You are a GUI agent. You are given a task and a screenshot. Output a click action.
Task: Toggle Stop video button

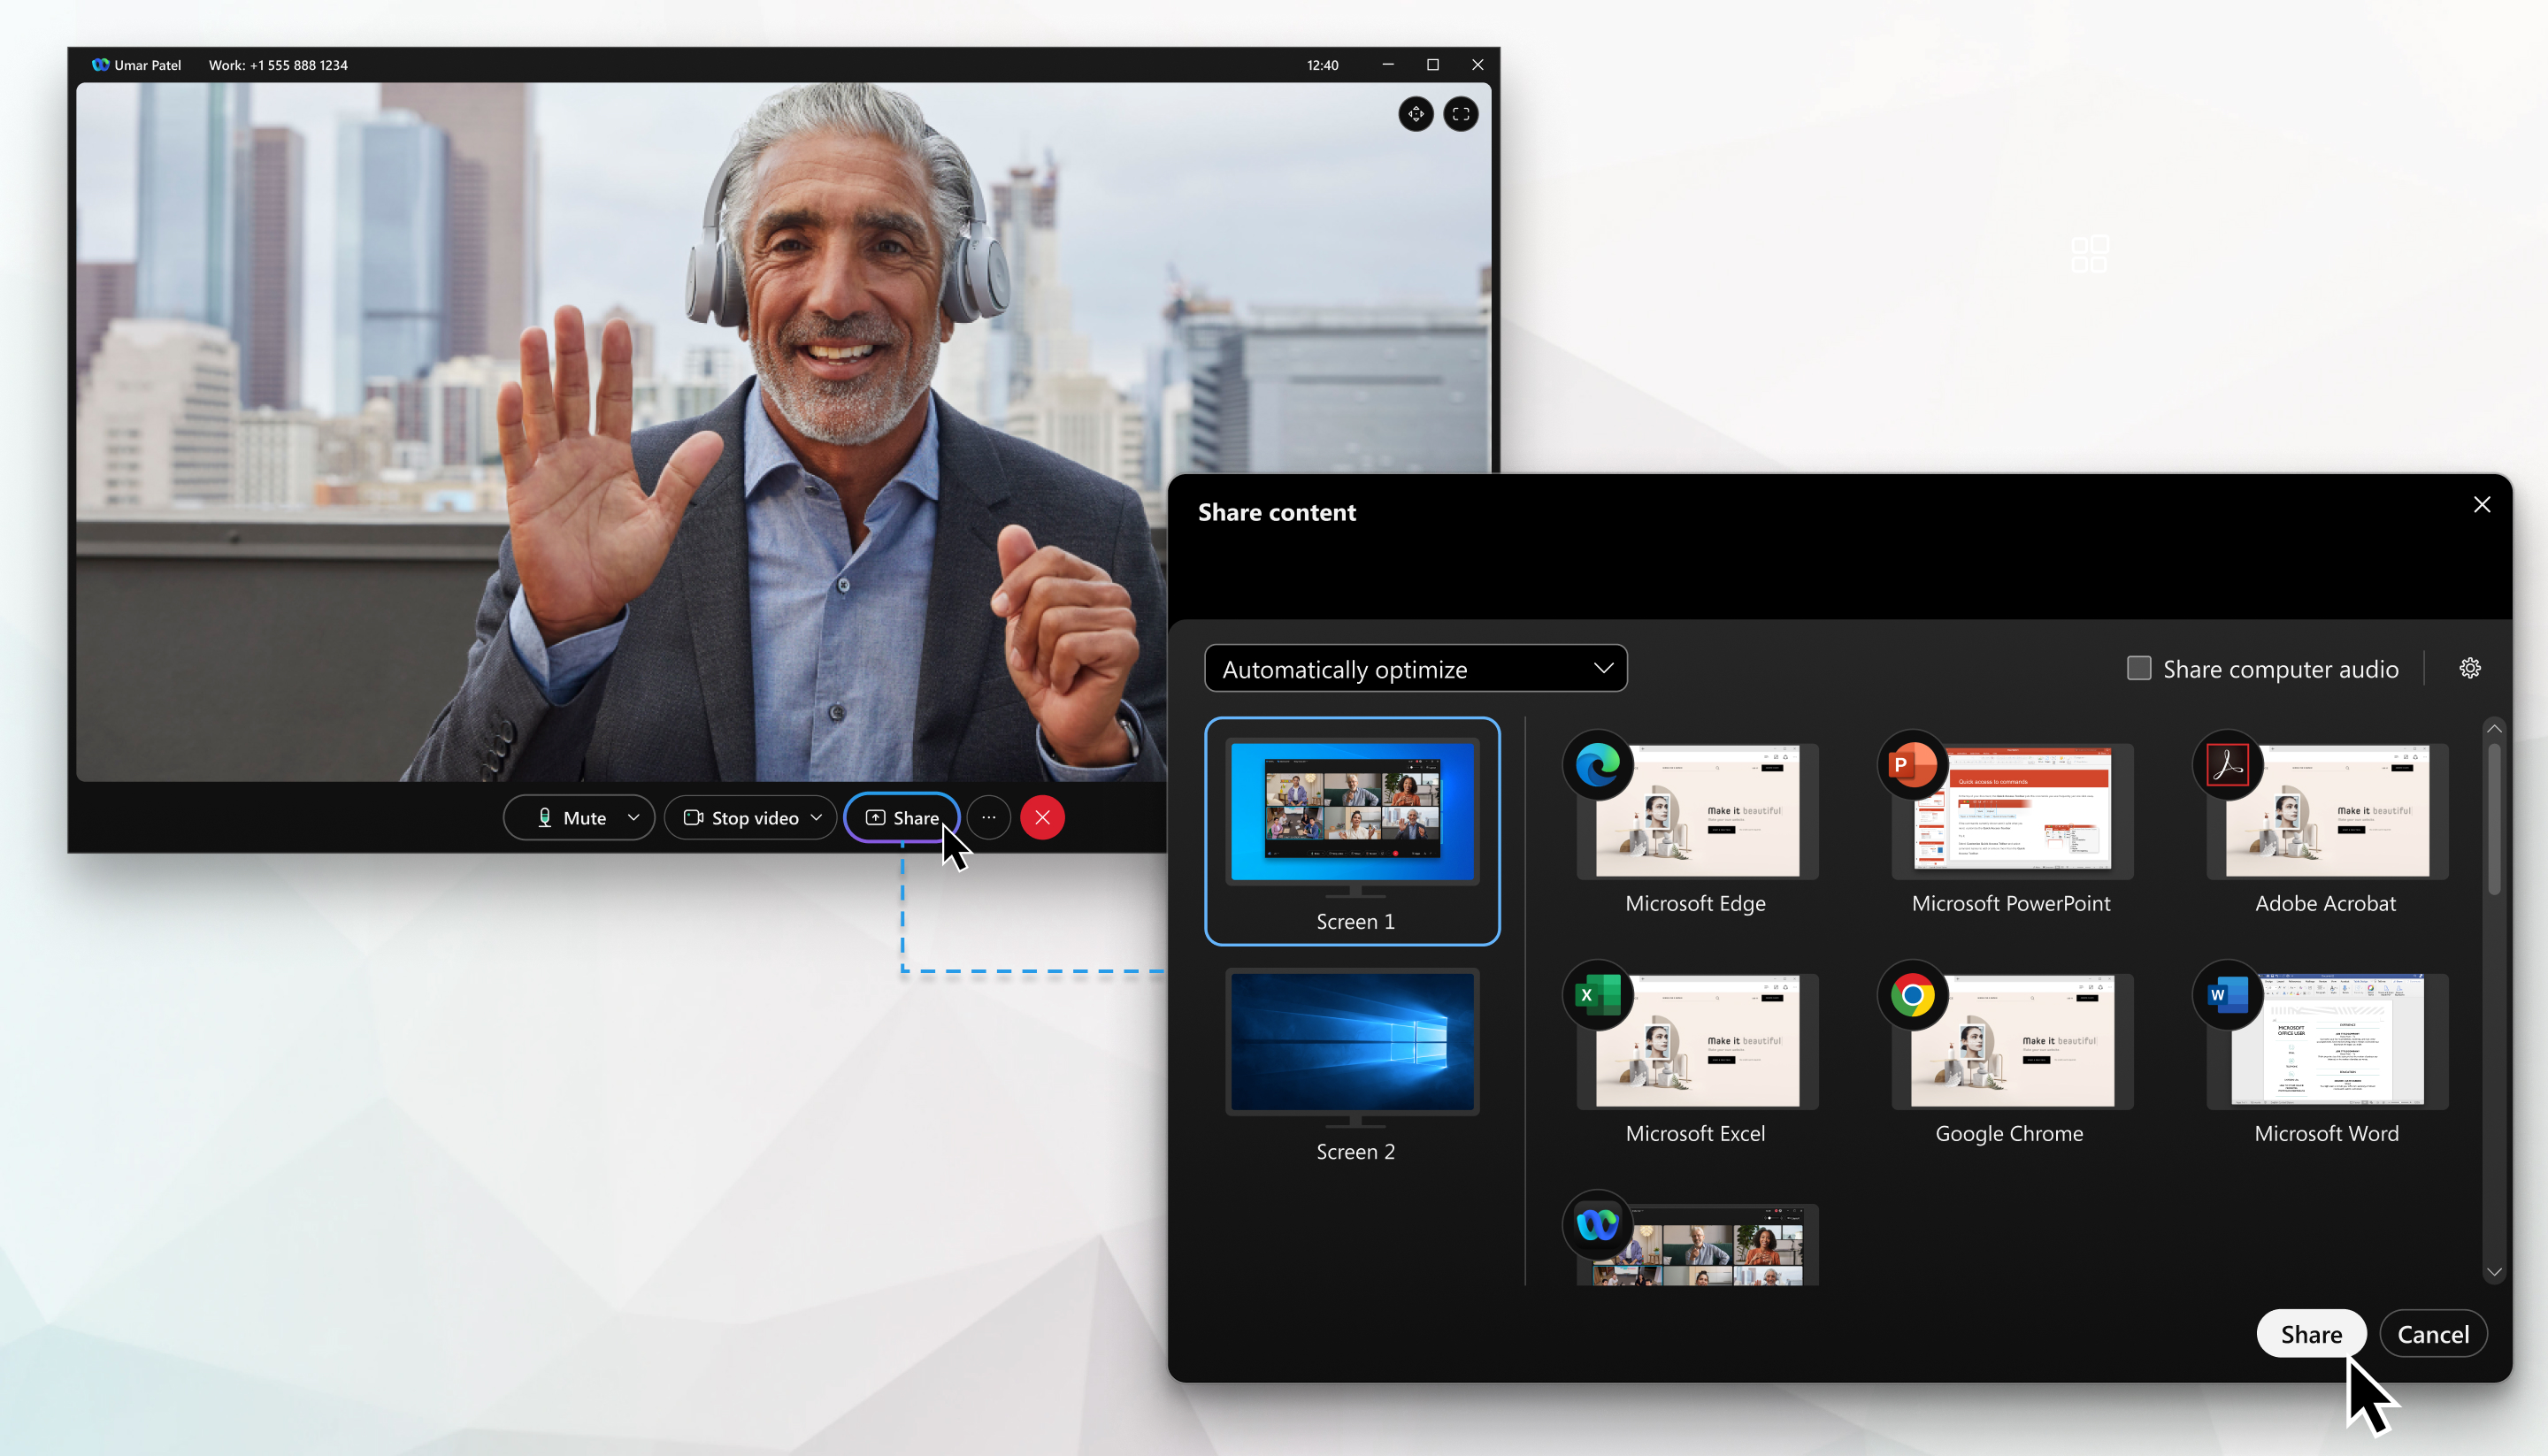(744, 817)
